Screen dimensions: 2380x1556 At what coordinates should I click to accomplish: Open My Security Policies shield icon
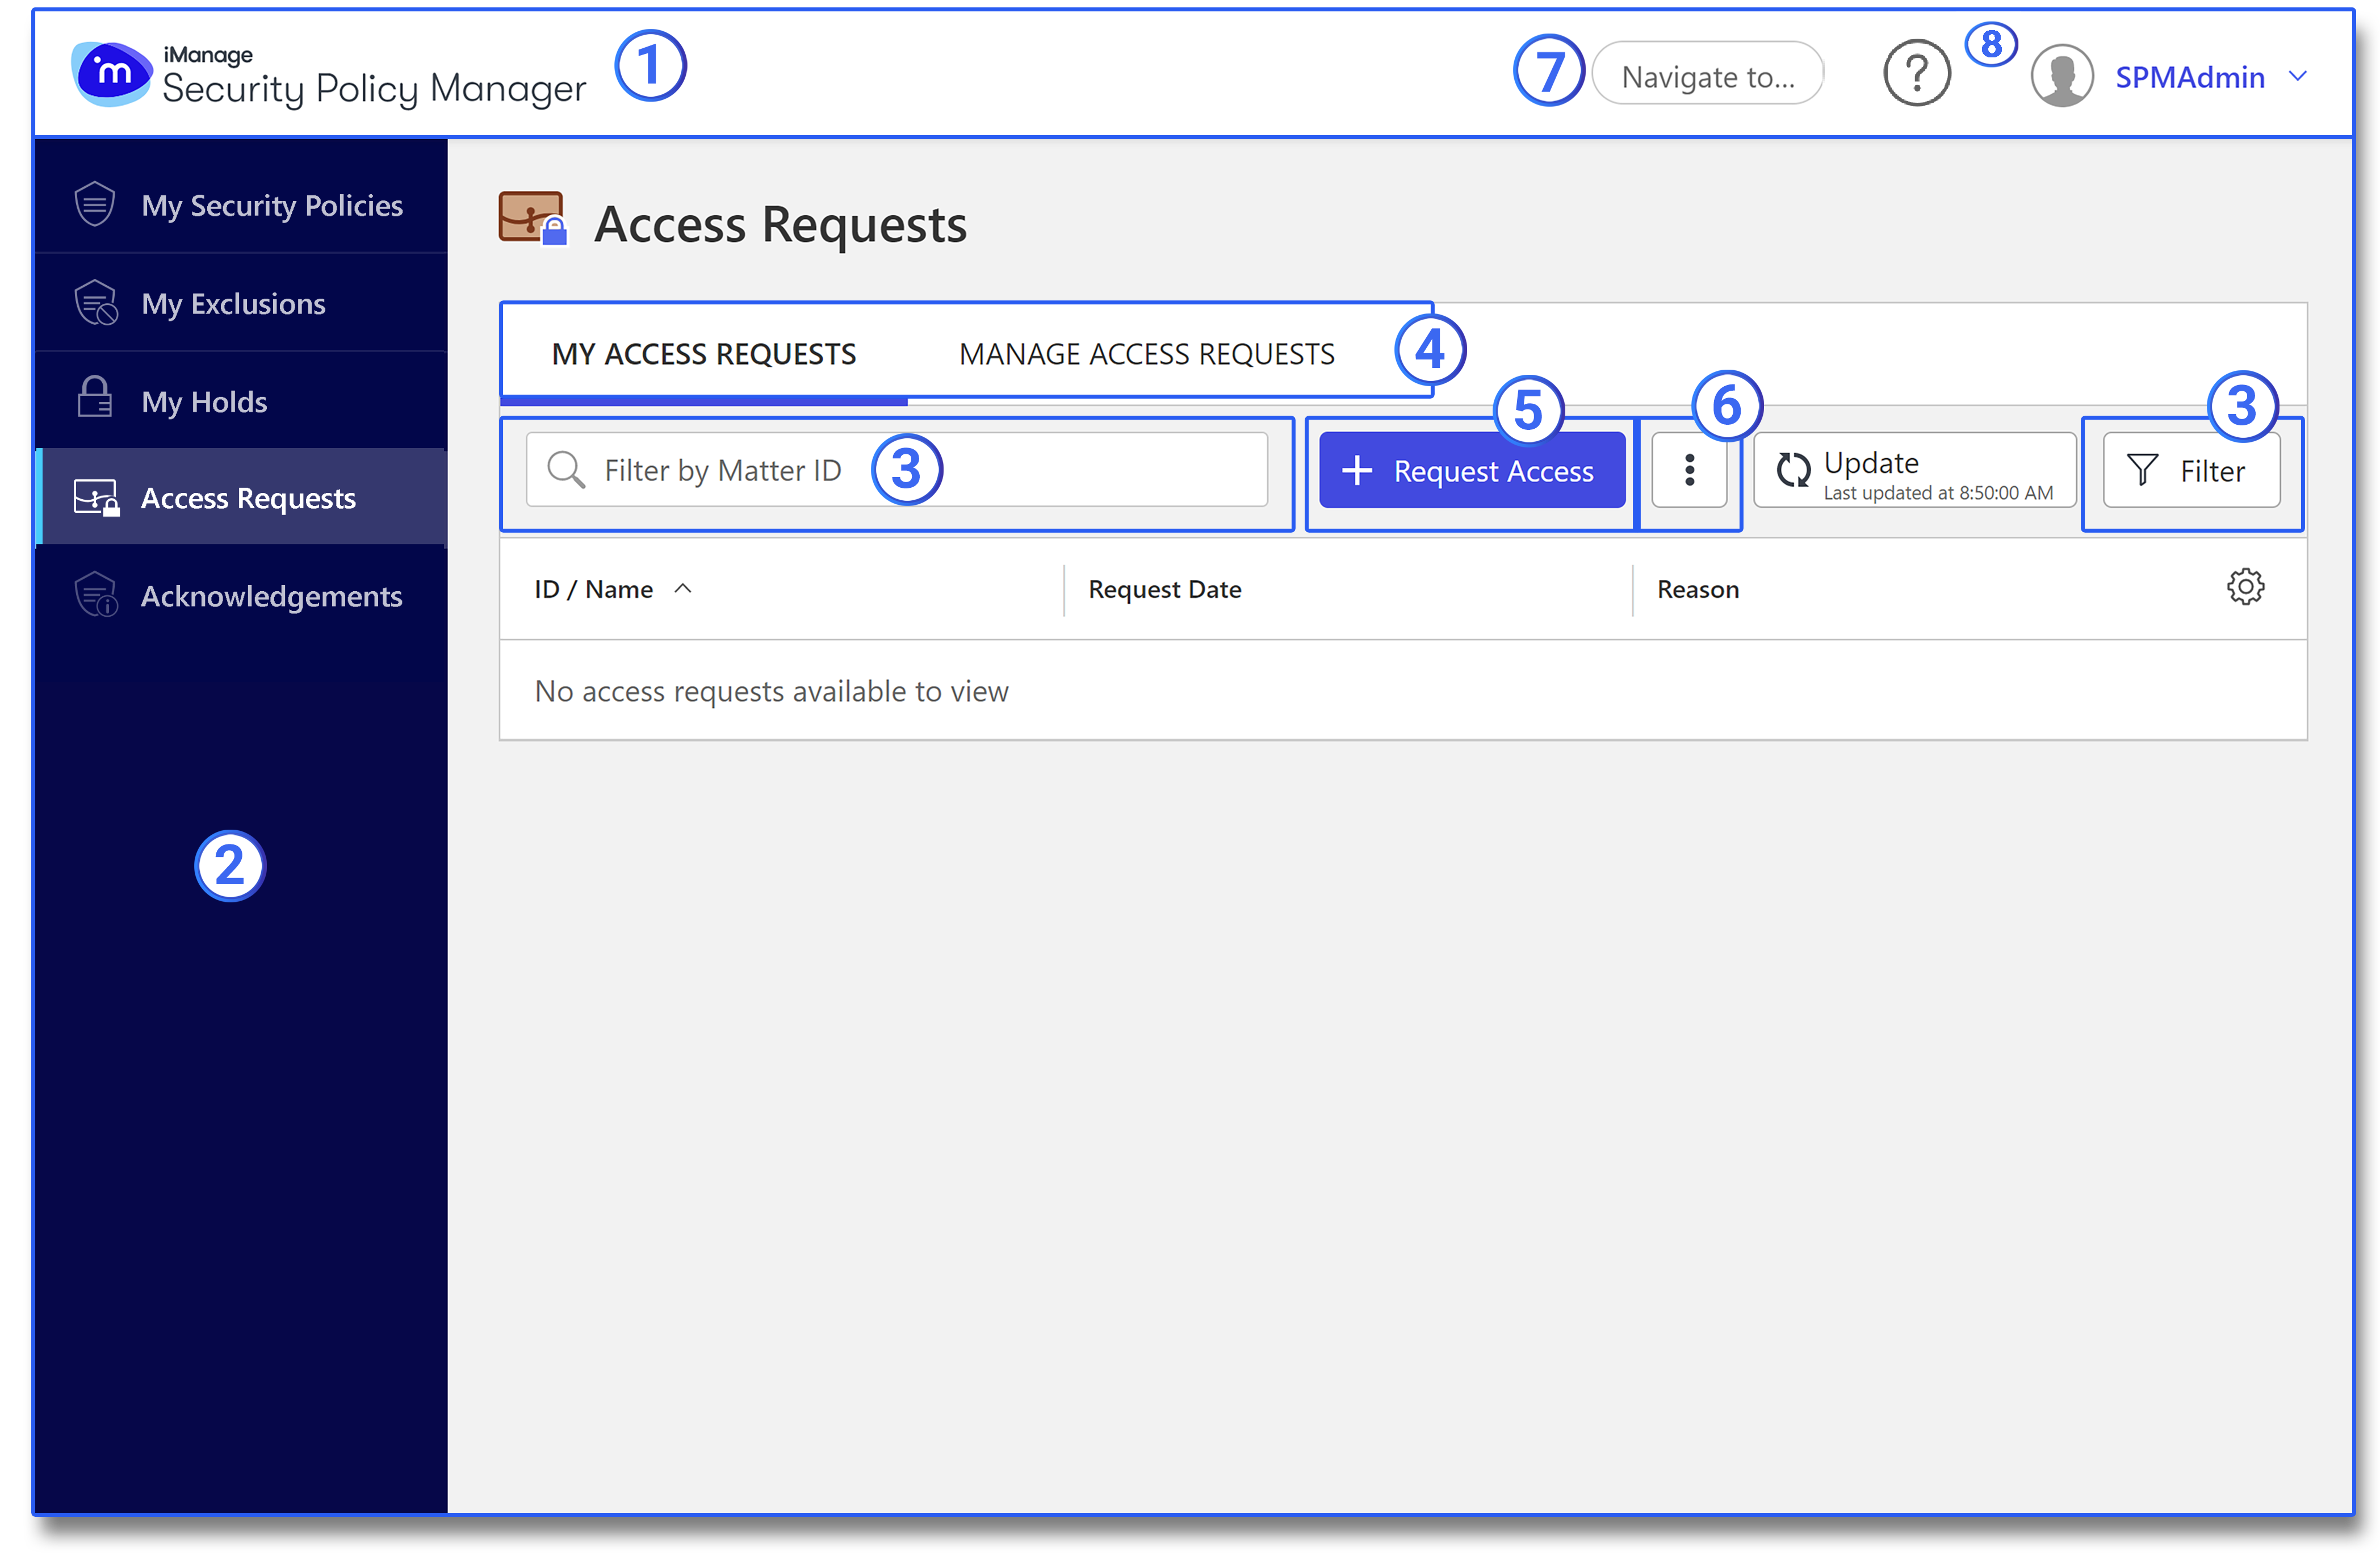95,204
